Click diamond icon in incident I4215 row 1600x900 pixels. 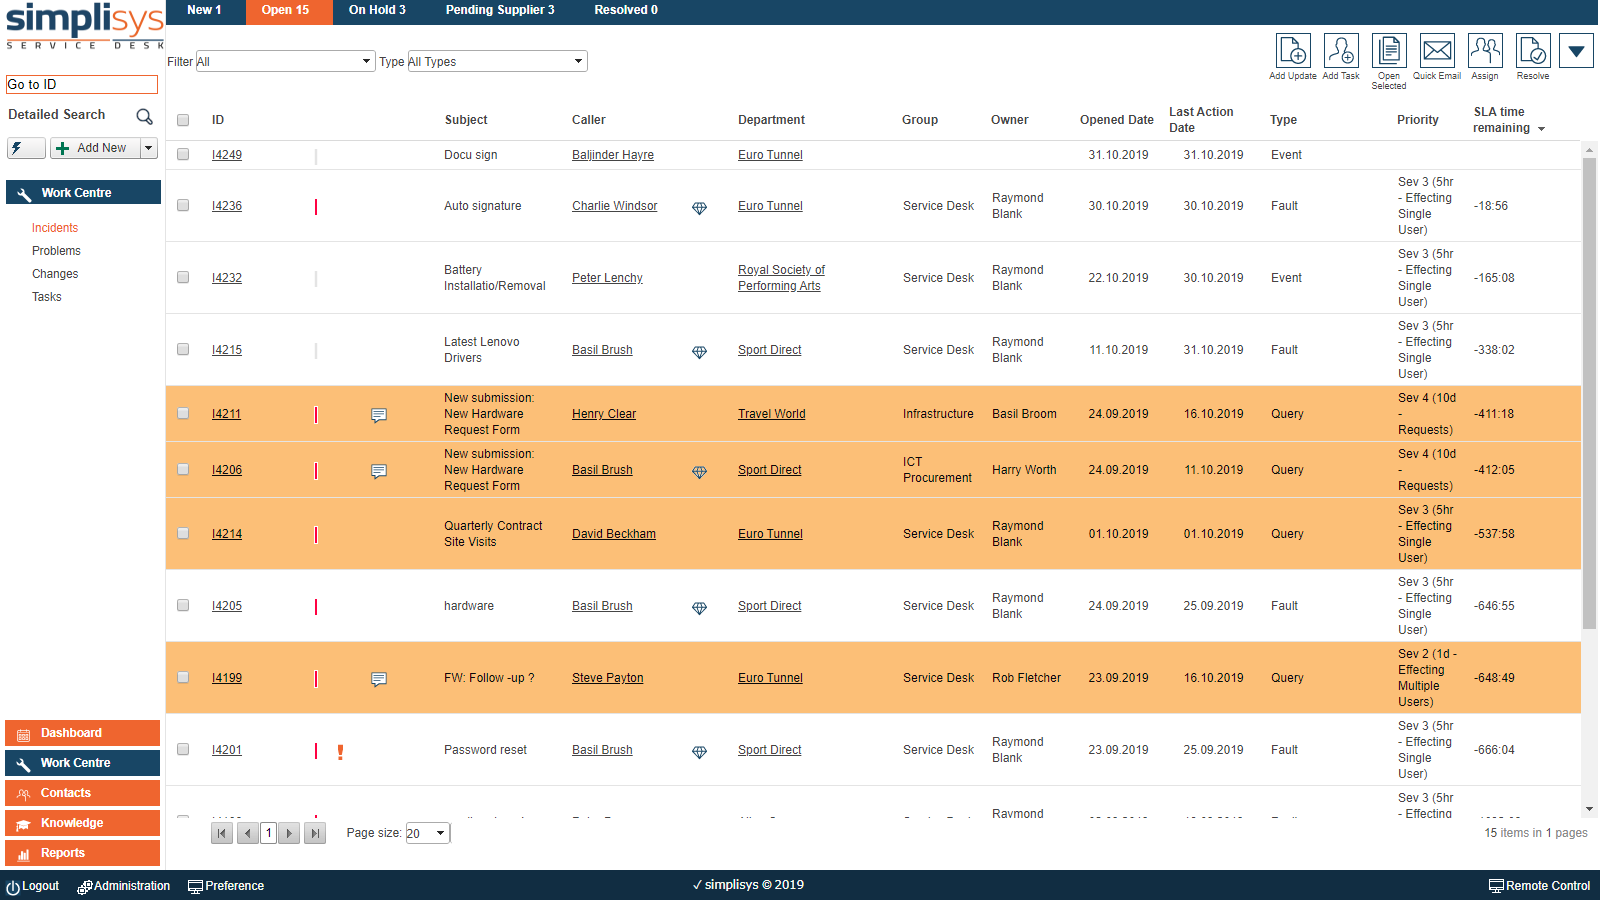click(700, 352)
